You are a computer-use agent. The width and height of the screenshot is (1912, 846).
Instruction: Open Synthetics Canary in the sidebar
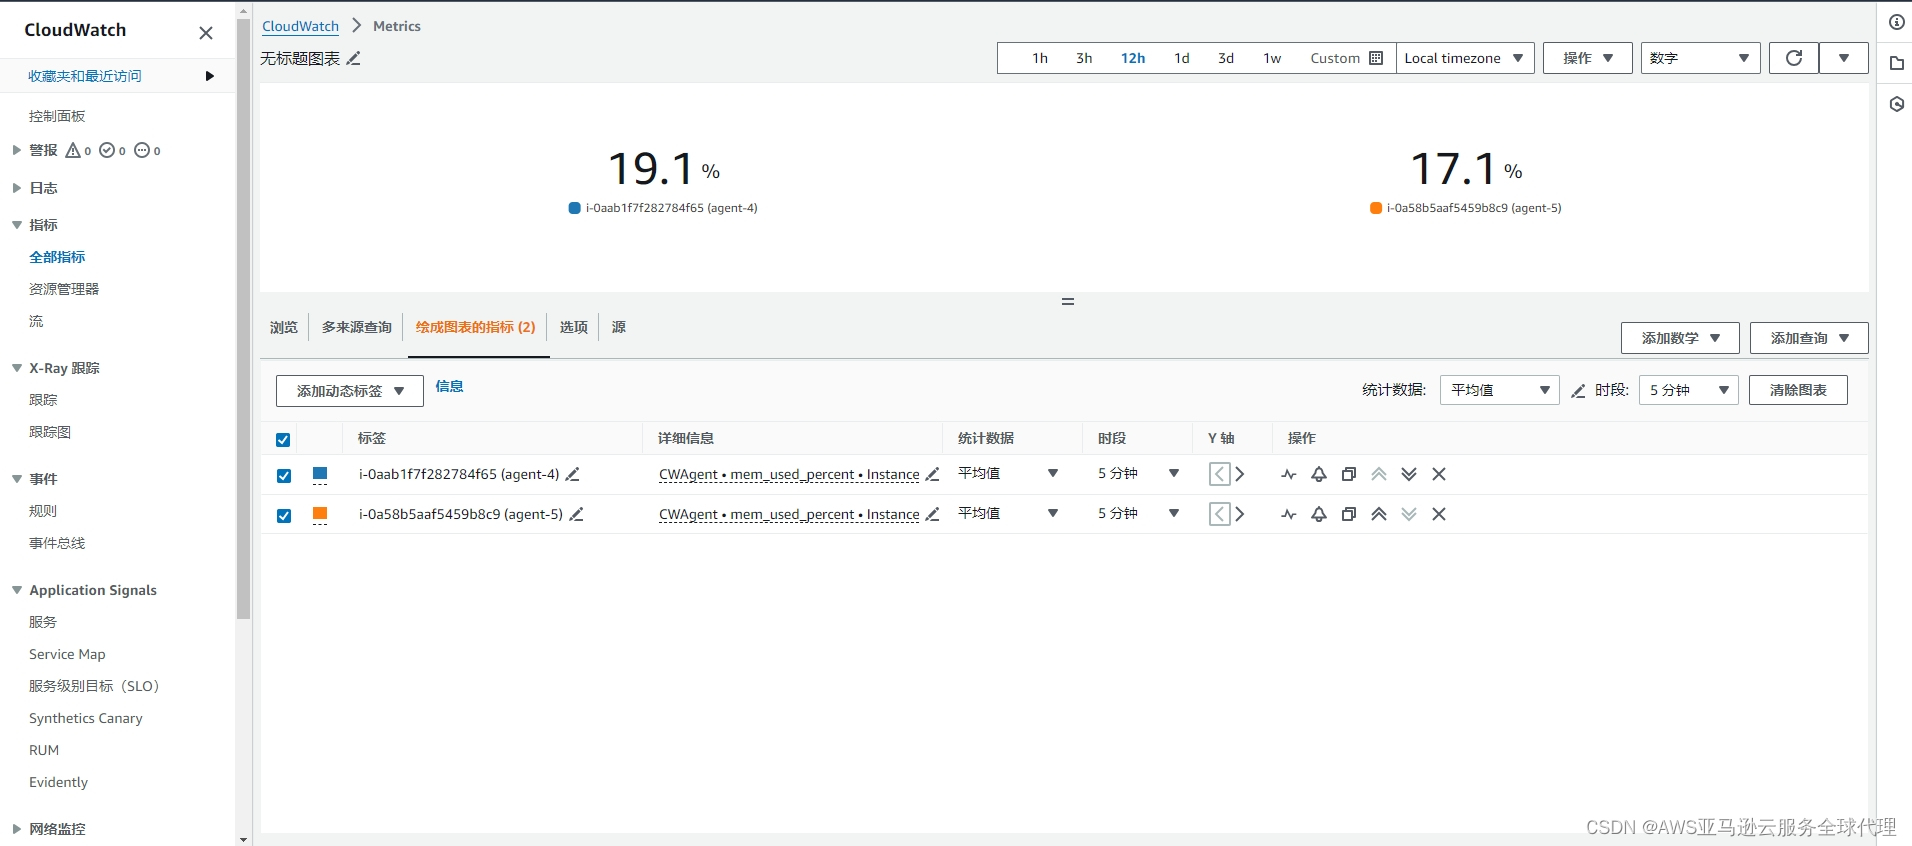86,718
